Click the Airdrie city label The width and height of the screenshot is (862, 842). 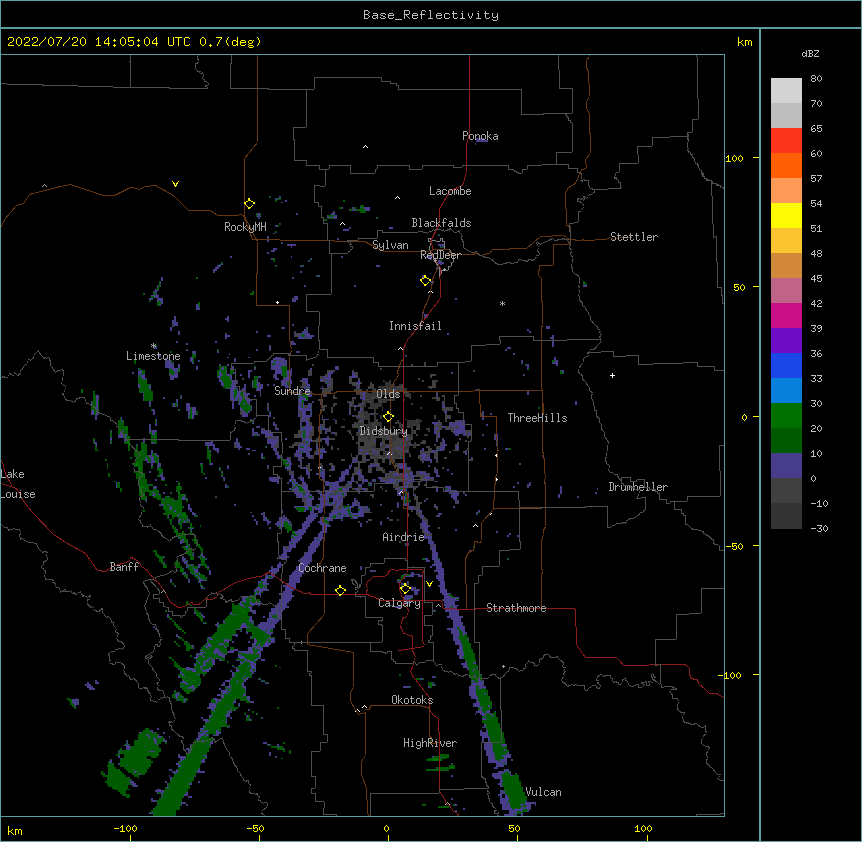(x=404, y=537)
